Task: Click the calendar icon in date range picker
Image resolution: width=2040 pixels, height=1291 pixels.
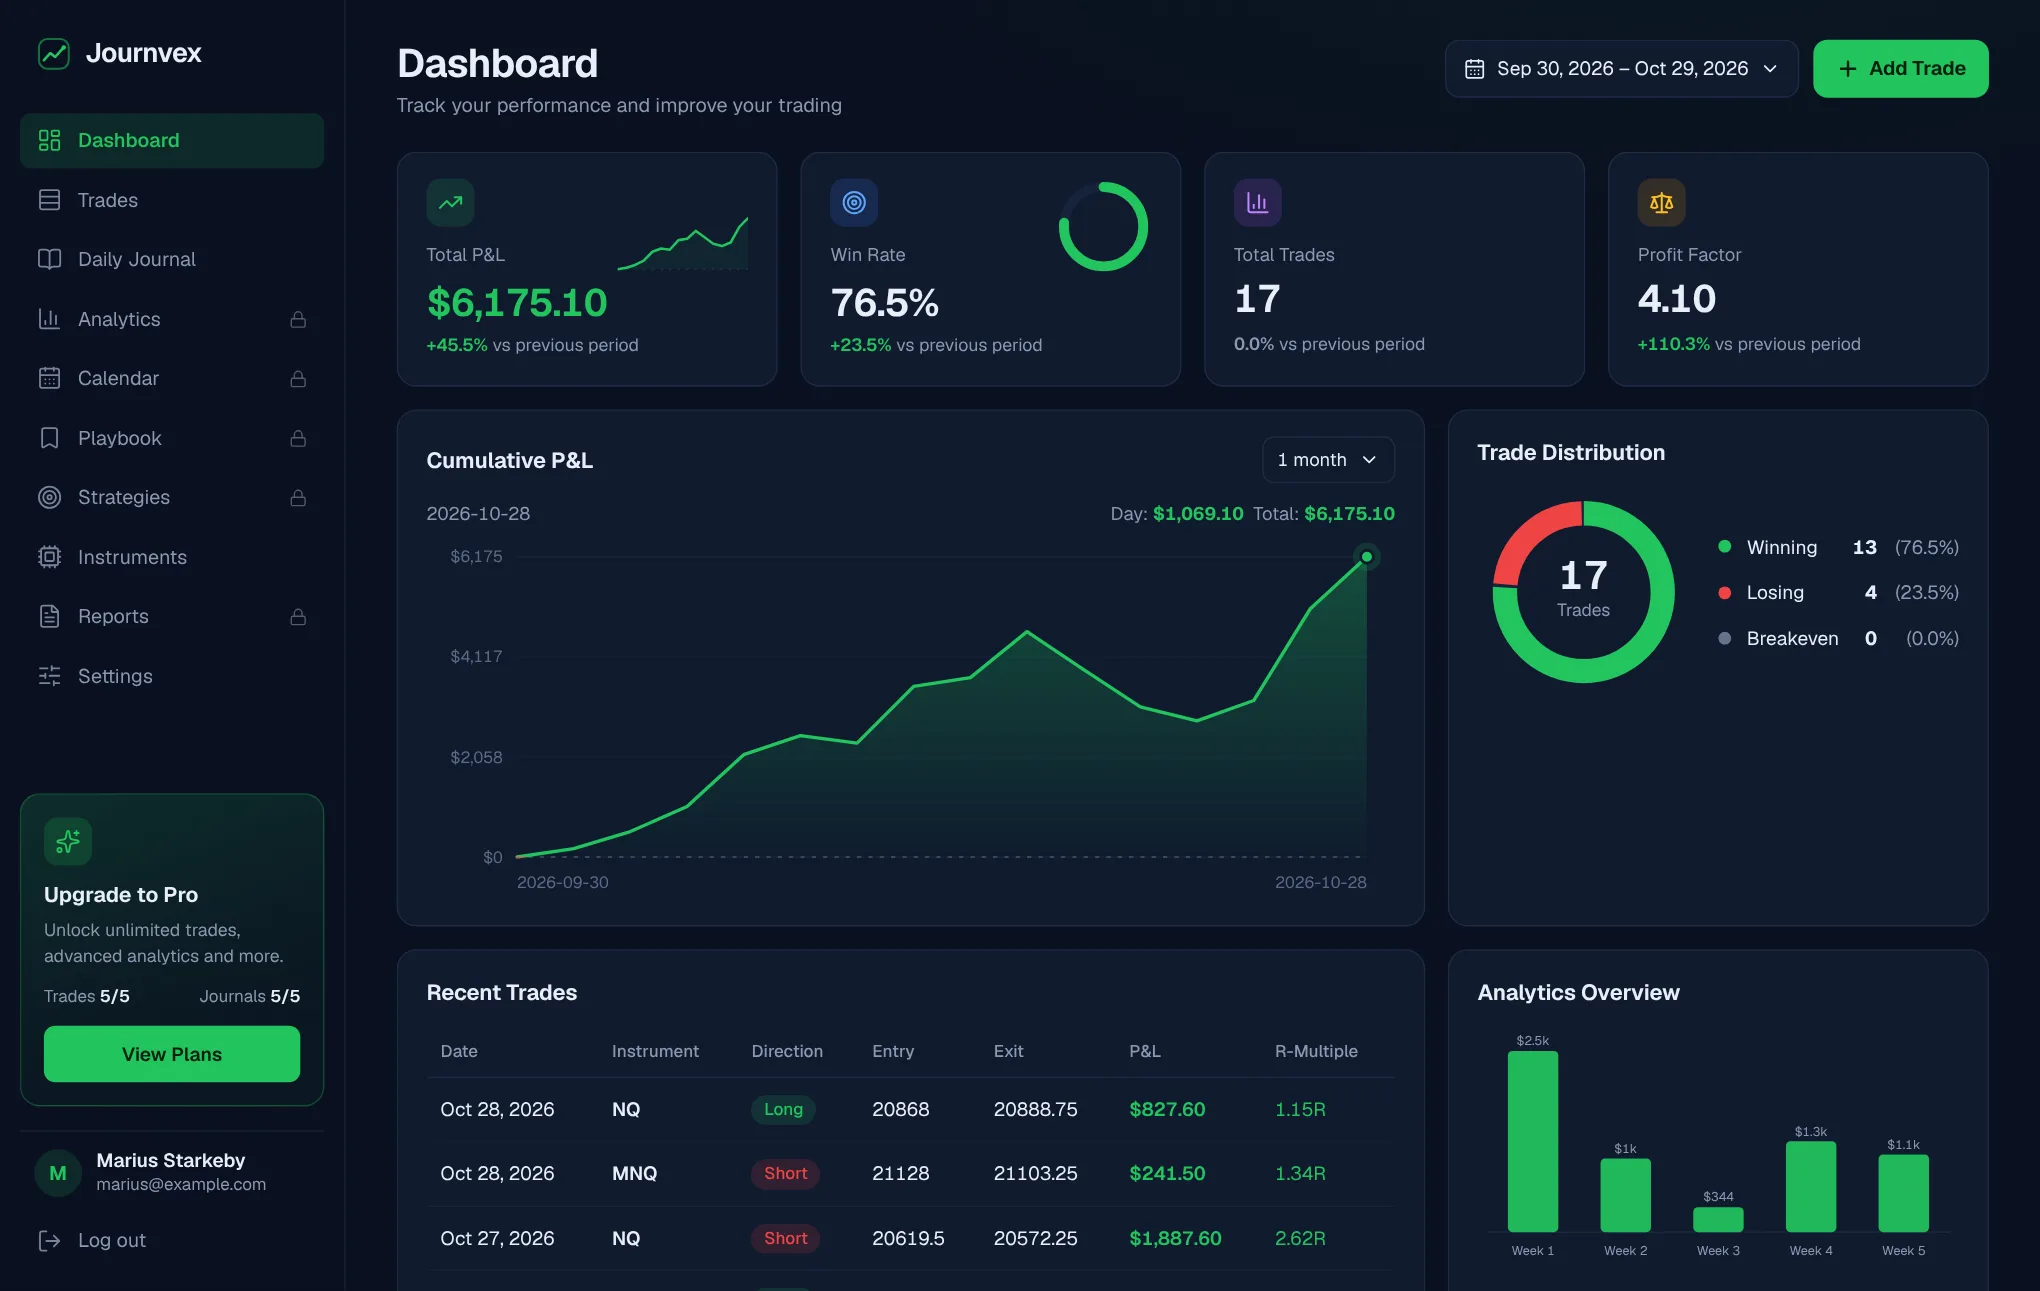Action: coord(1474,69)
